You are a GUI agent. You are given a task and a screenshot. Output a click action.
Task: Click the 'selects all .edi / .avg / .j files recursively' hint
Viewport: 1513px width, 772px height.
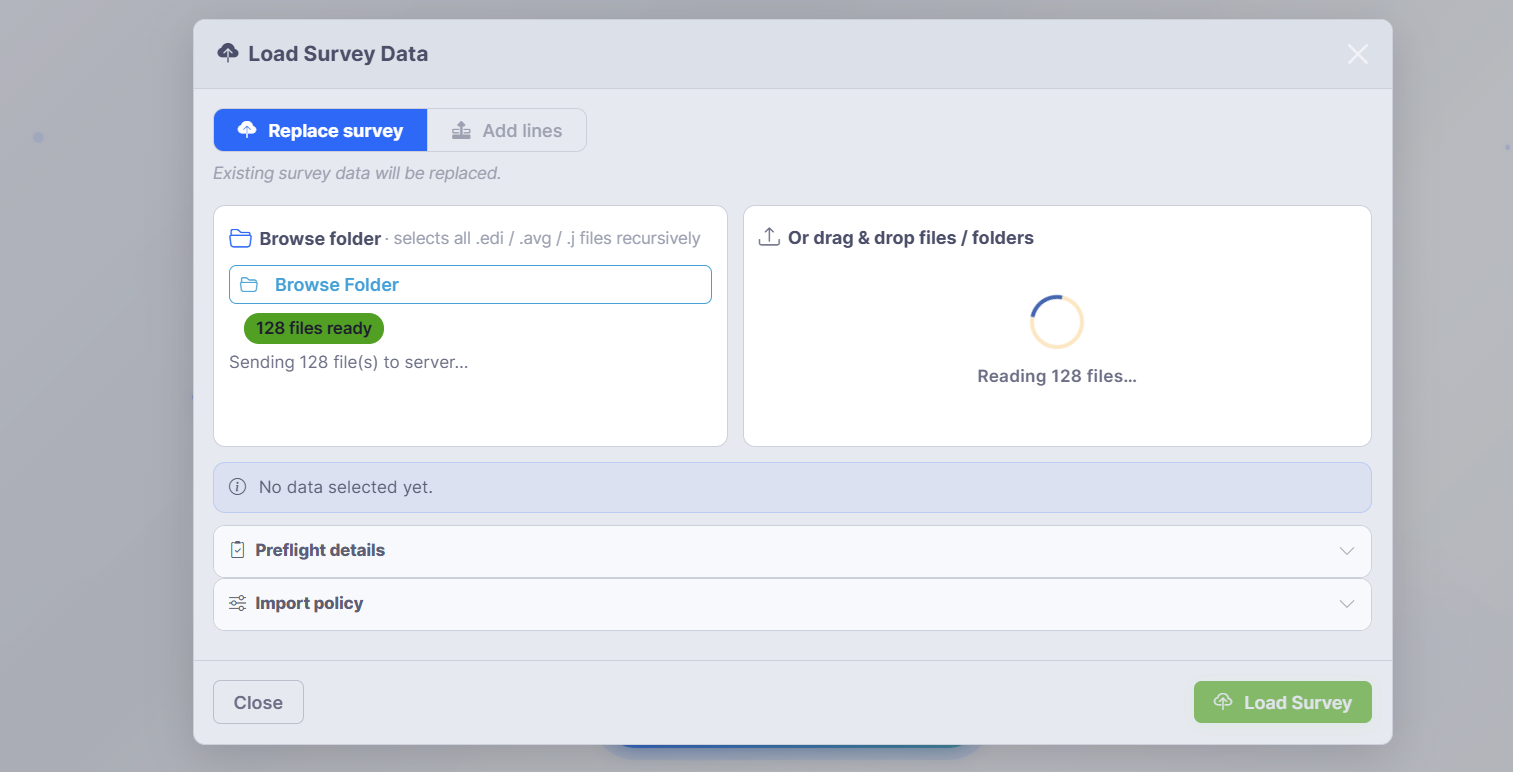click(547, 239)
